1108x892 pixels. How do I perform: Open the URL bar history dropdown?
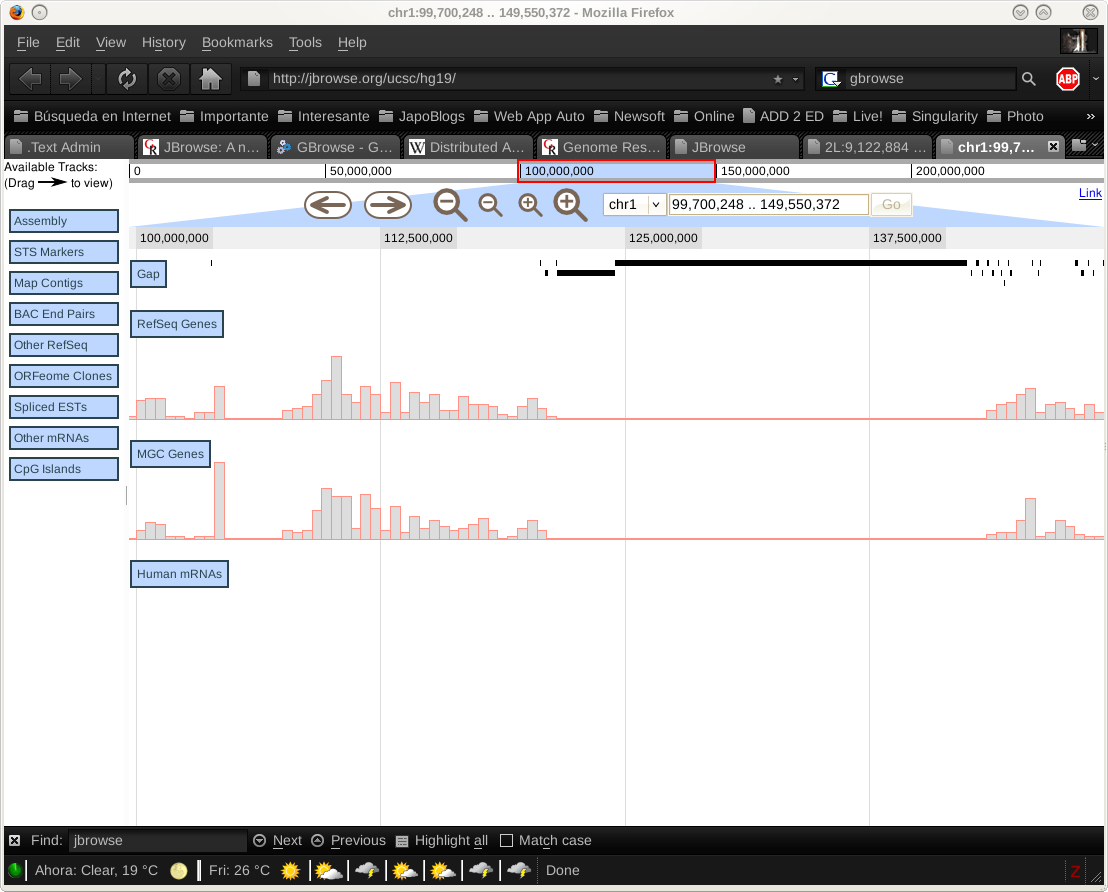796,79
